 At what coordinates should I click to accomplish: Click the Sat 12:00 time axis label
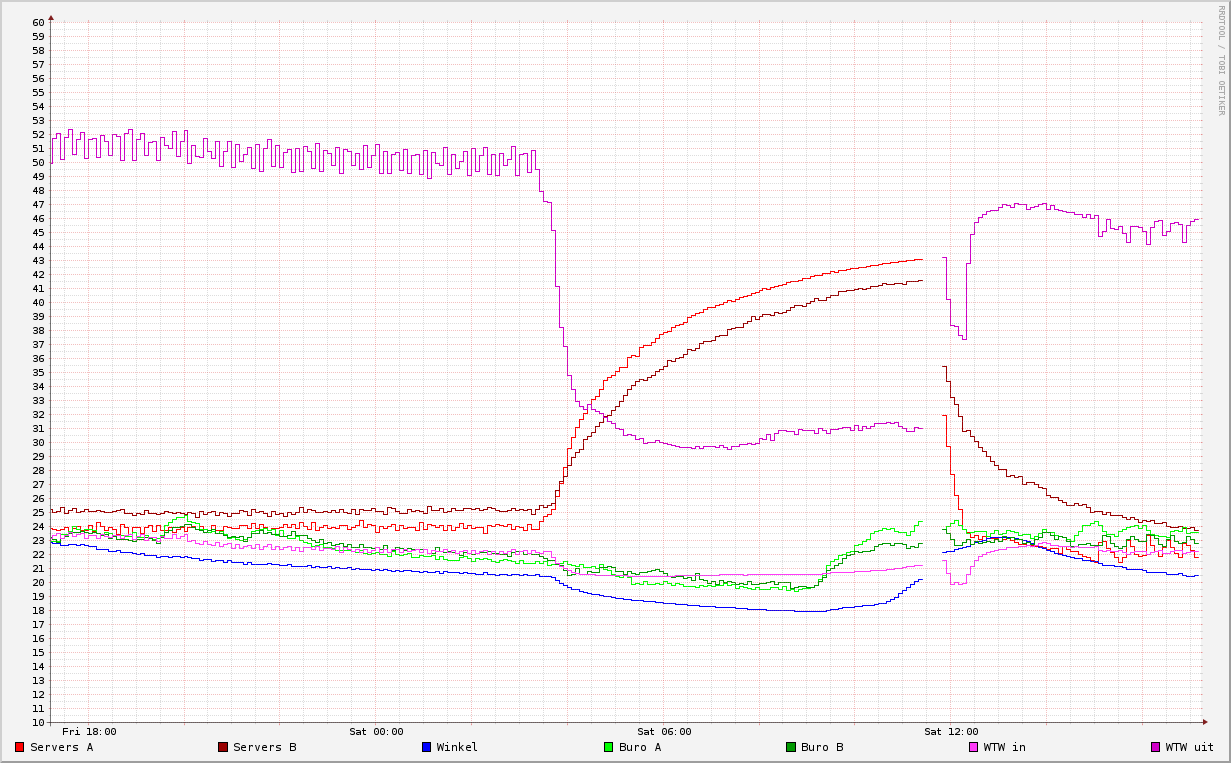click(951, 731)
